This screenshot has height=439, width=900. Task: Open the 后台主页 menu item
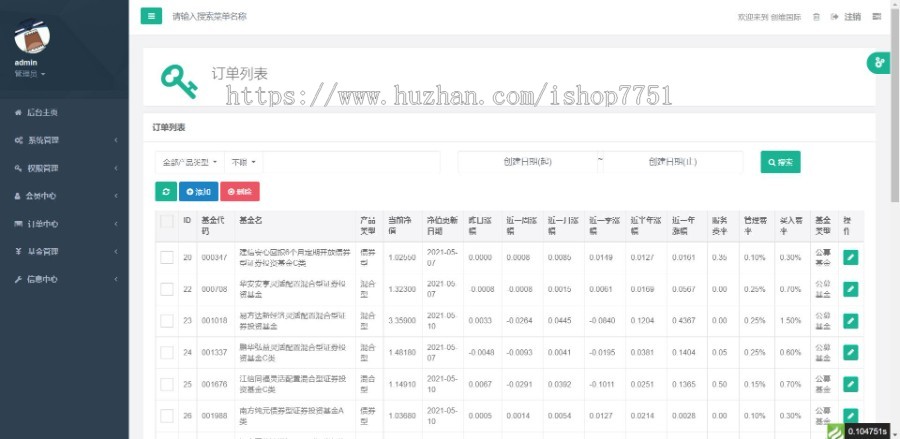(x=64, y=112)
